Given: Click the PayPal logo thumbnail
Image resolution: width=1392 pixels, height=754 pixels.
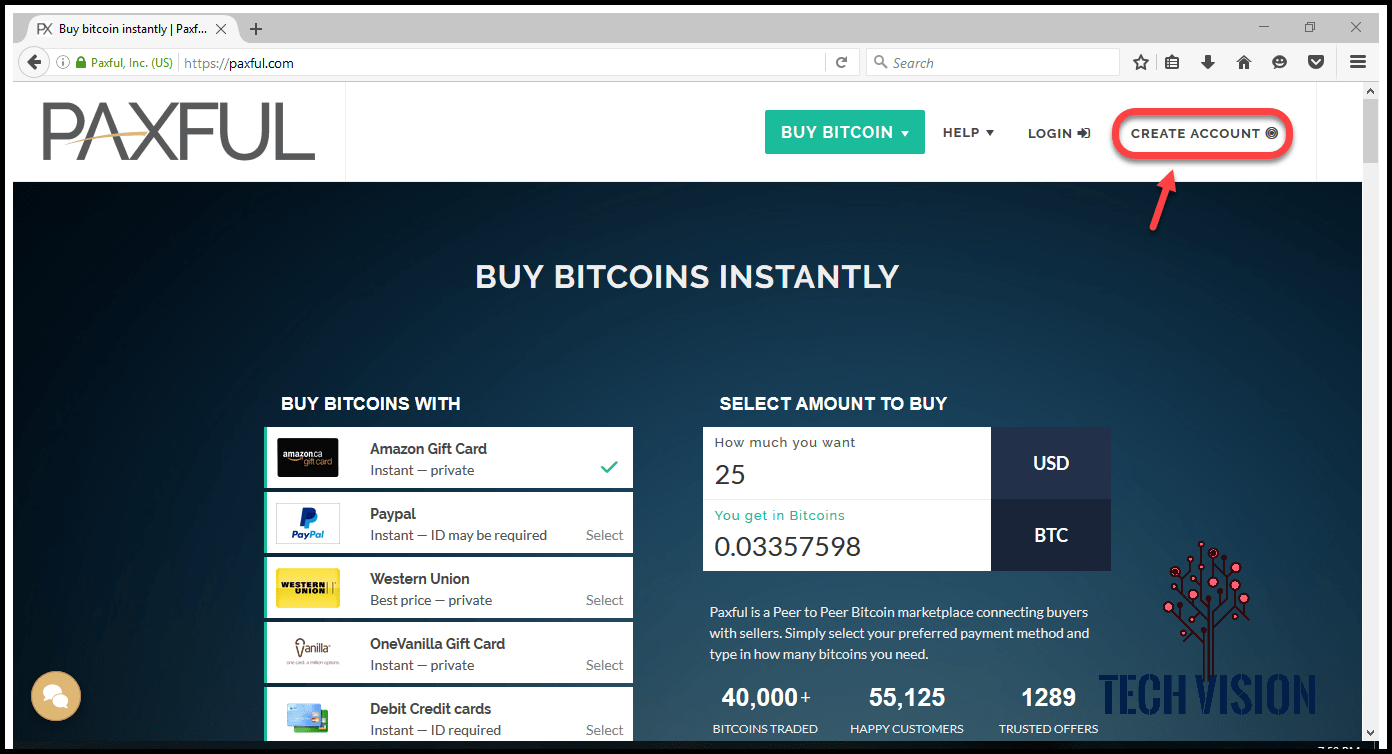Looking at the screenshot, I should [x=308, y=523].
